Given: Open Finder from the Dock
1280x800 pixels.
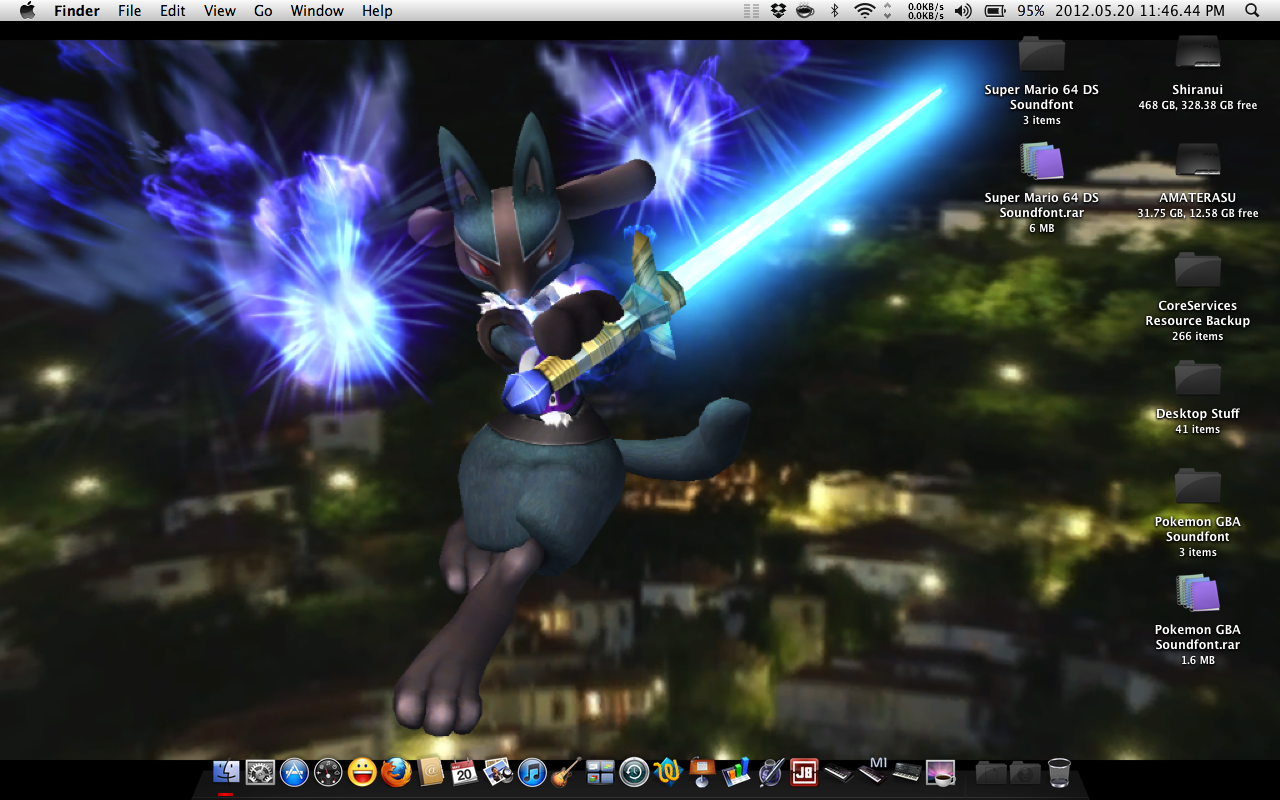Looking at the screenshot, I should pos(226,772).
